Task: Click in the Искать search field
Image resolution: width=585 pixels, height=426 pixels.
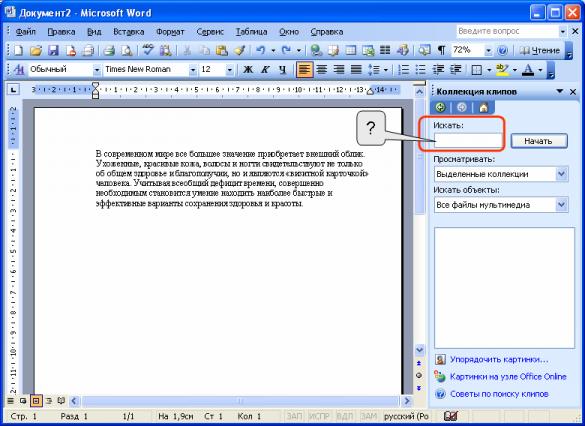Action: 468,141
